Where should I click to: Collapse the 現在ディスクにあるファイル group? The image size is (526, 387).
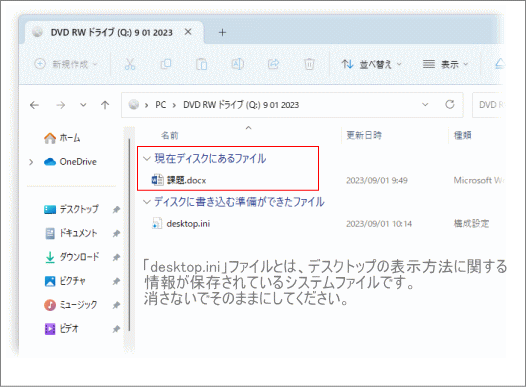[x=147, y=159]
